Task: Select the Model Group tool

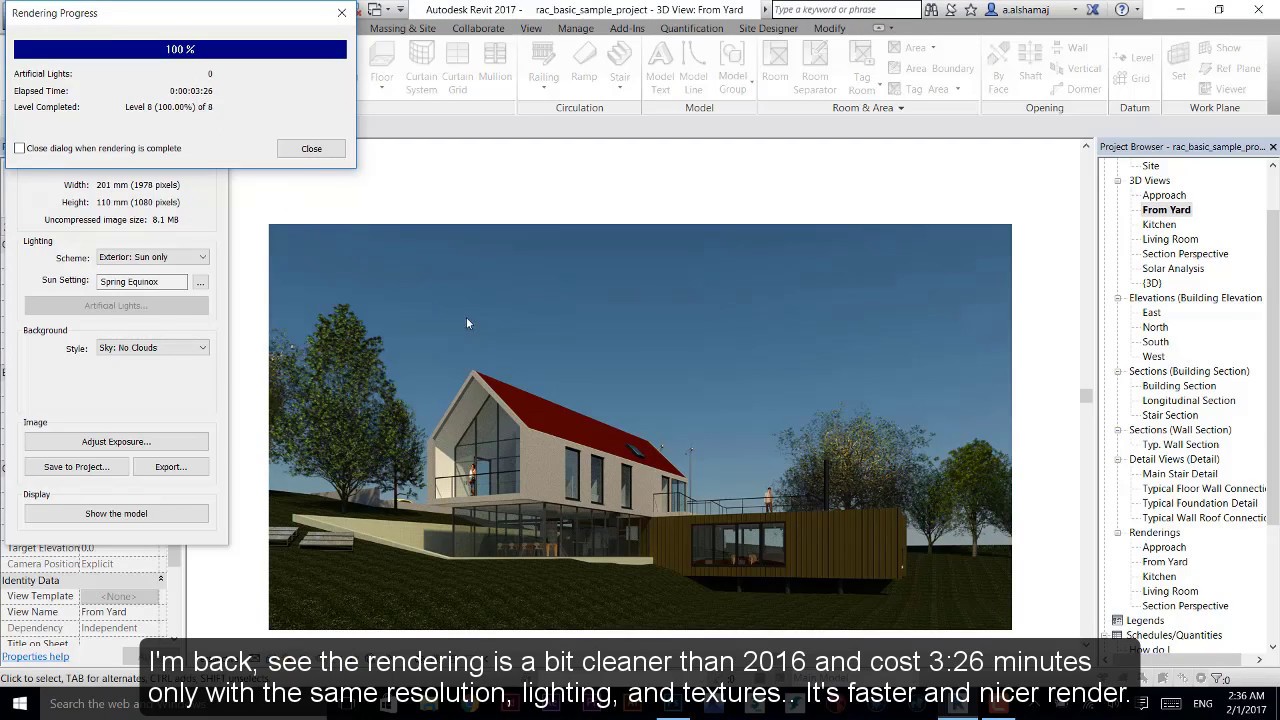Action: click(733, 68)
